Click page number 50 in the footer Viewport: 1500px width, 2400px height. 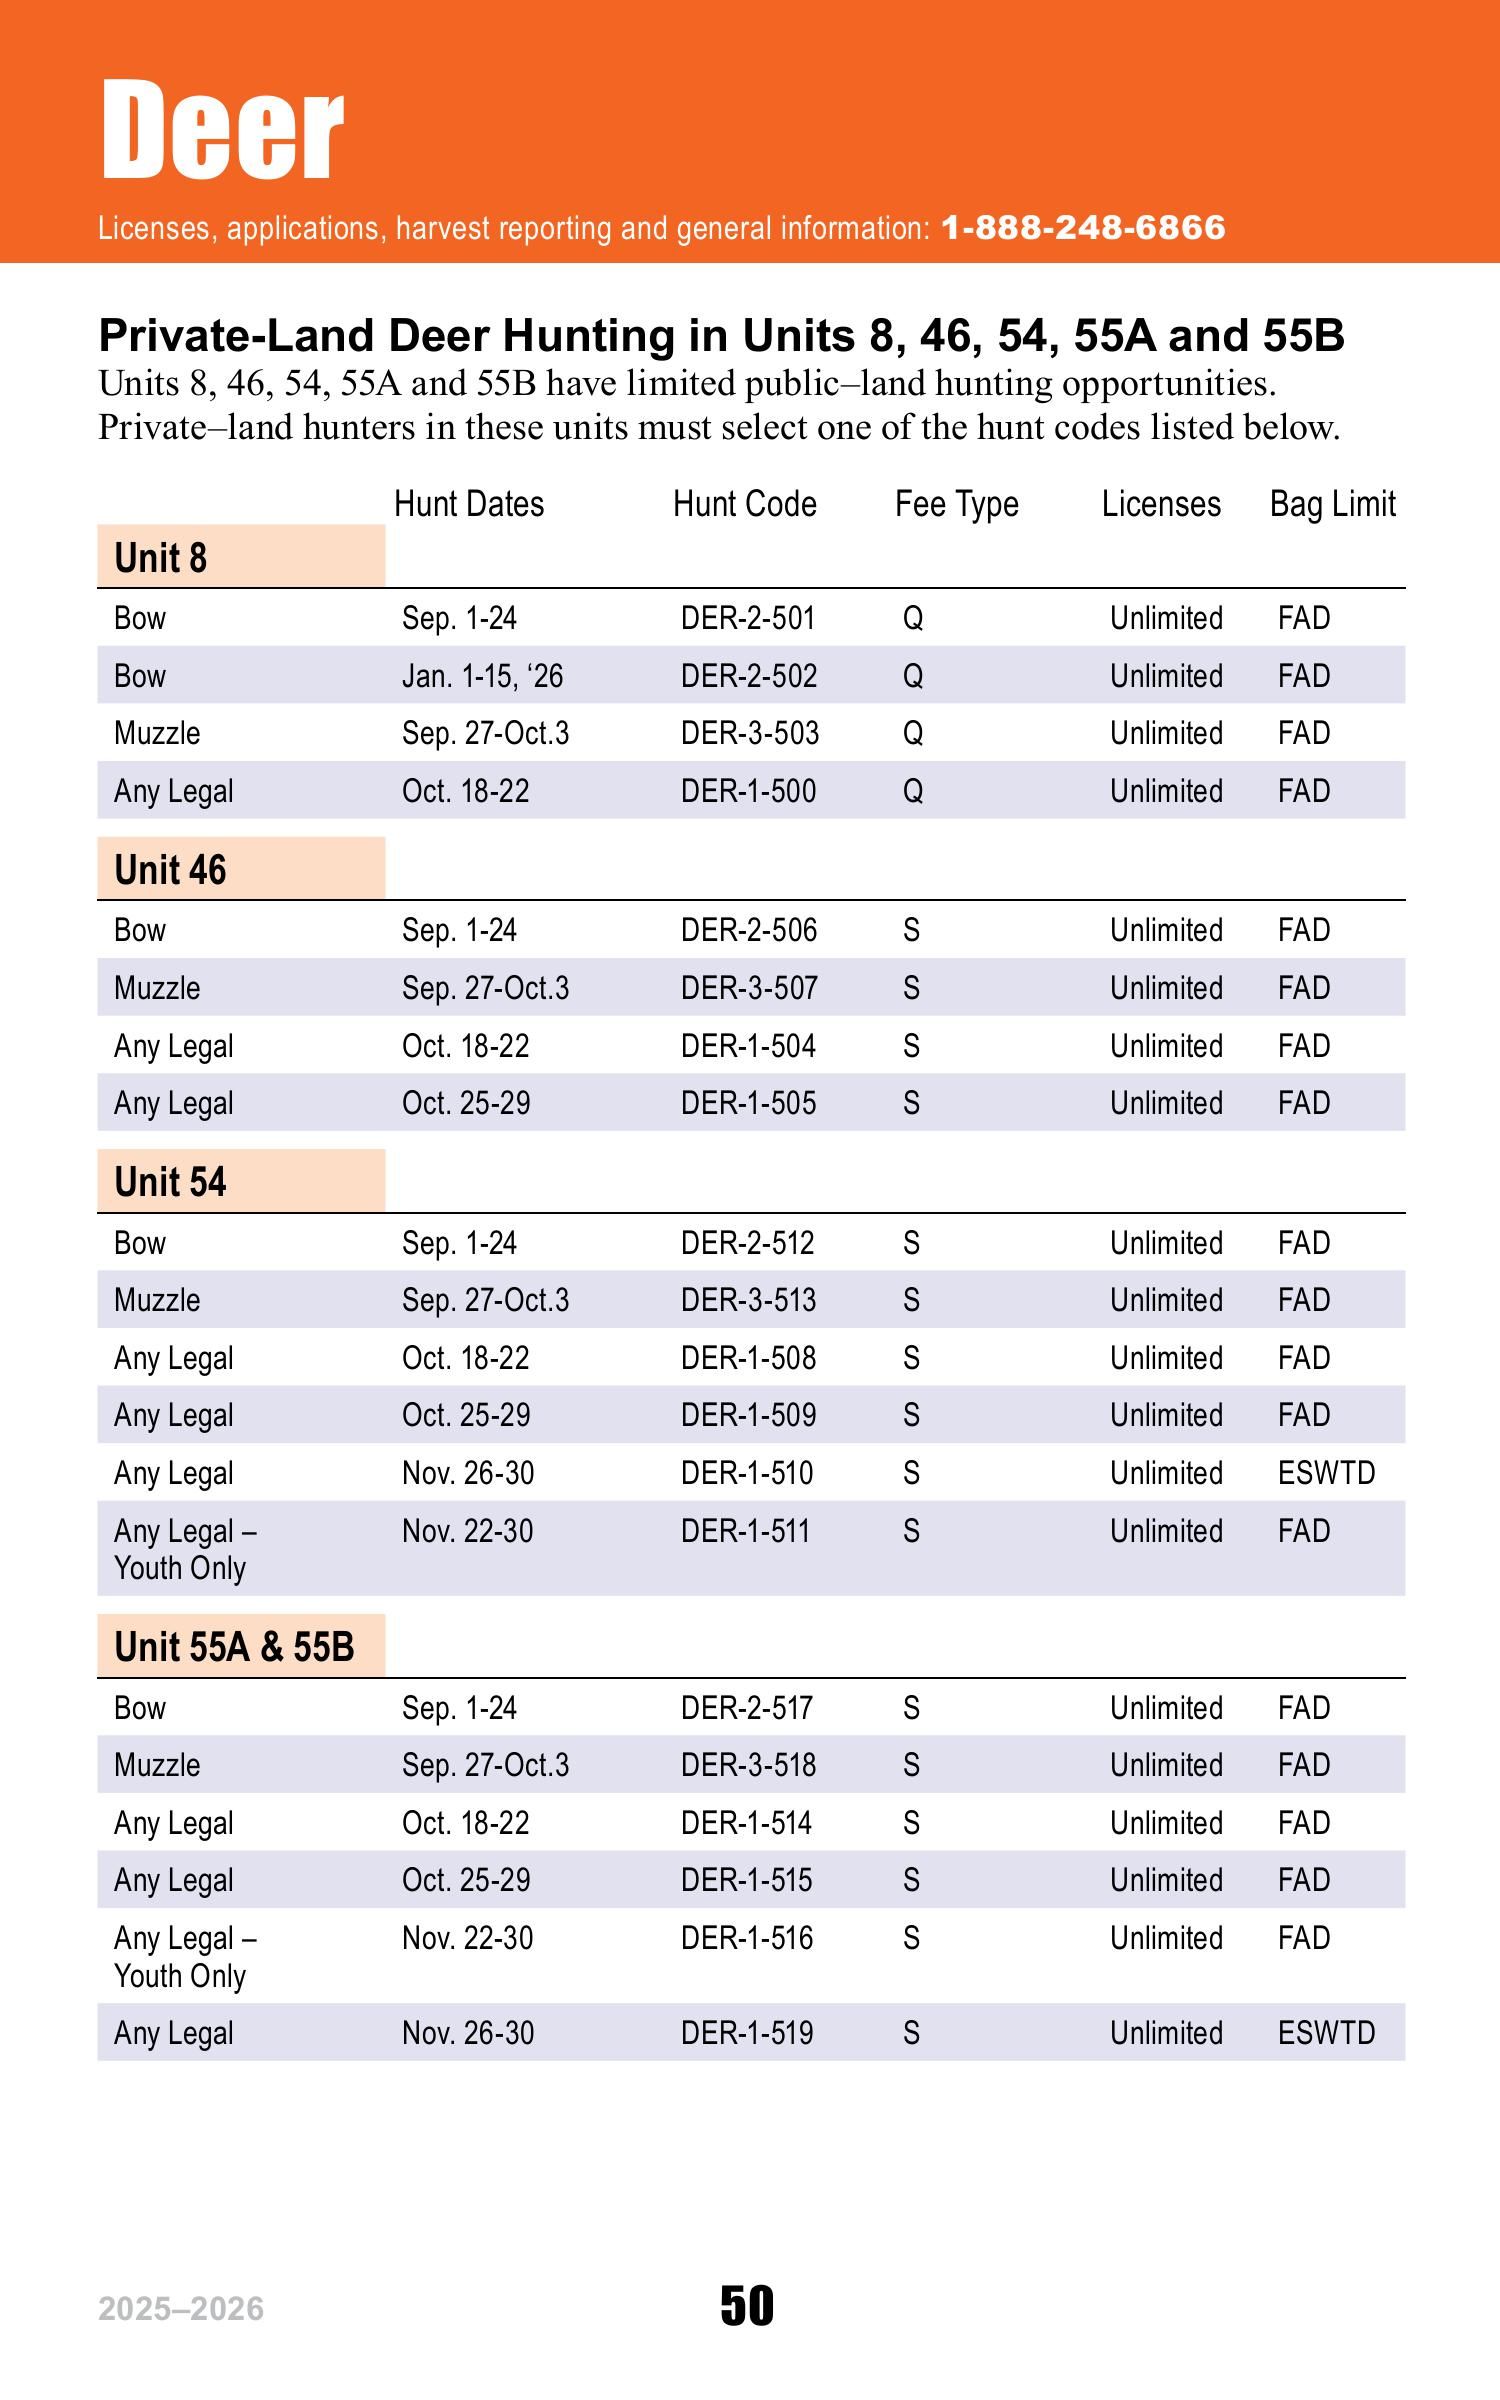pos(747,2307)
